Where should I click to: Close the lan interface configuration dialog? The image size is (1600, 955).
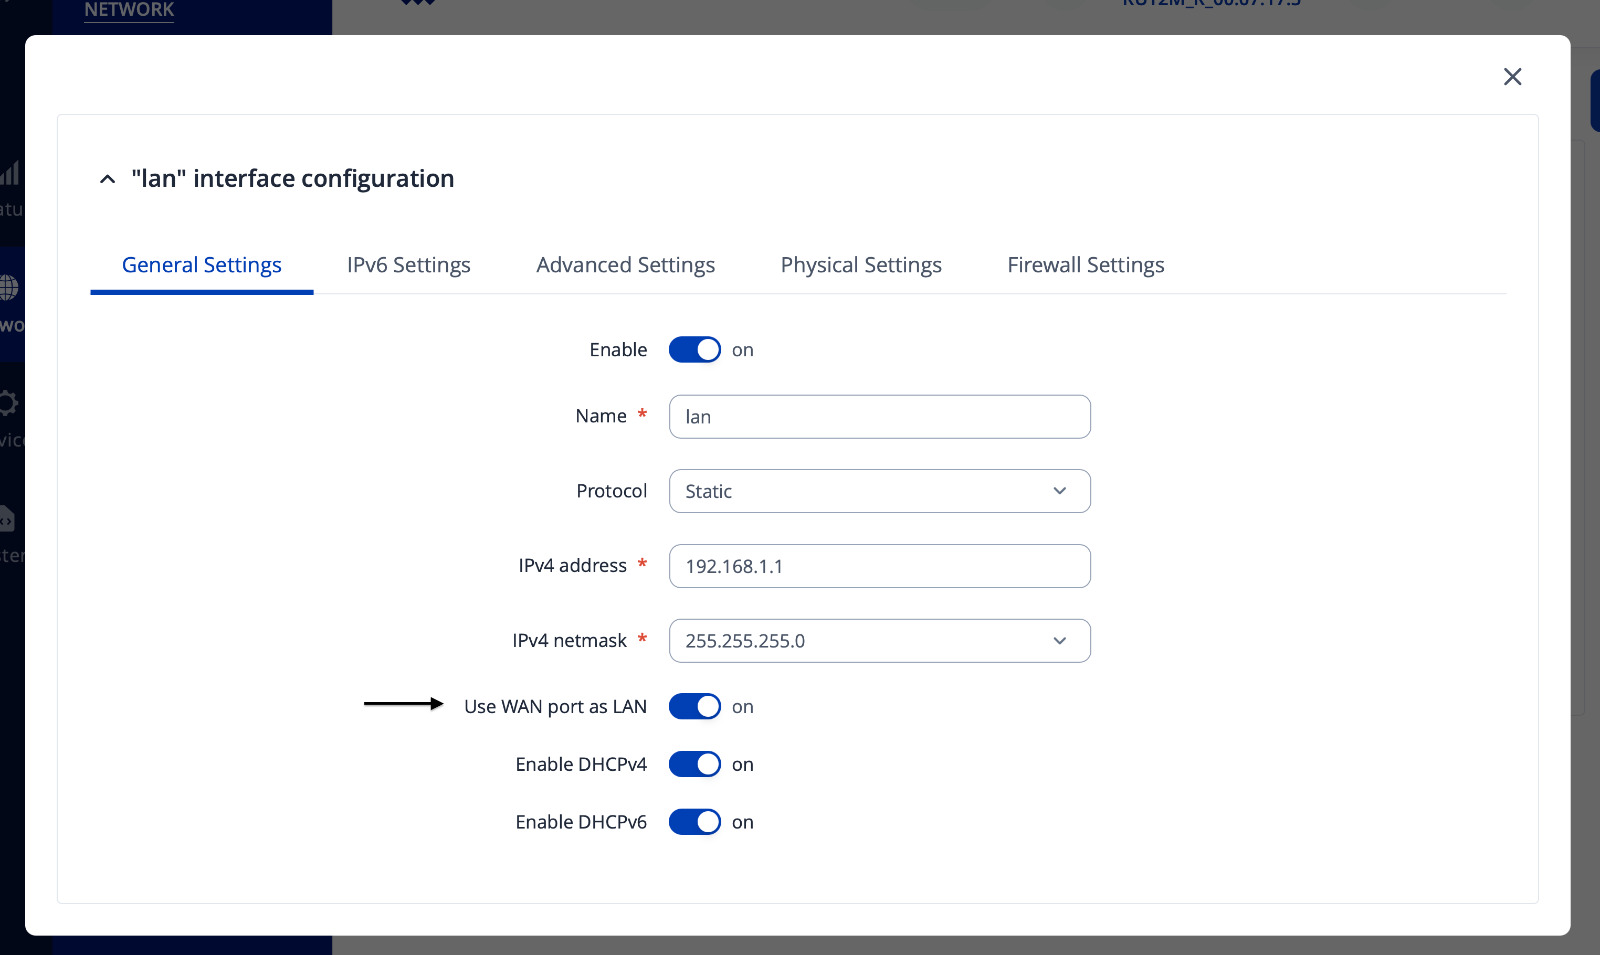tap(1512, 77)
